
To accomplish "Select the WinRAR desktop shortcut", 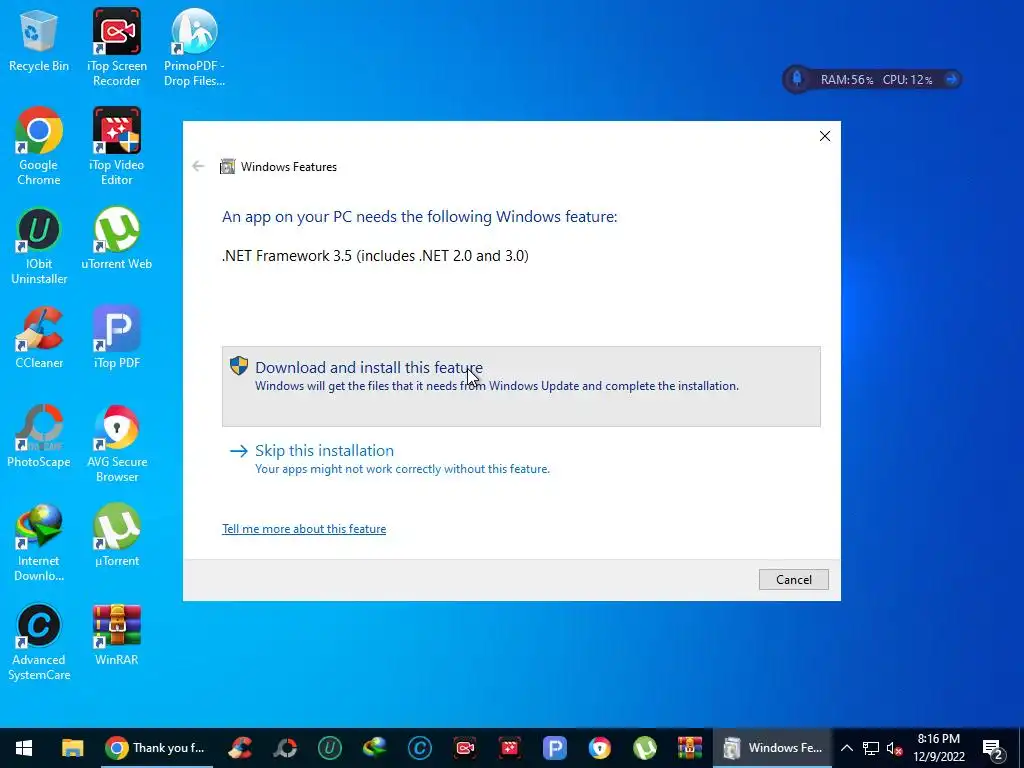I will pos(116,634).
